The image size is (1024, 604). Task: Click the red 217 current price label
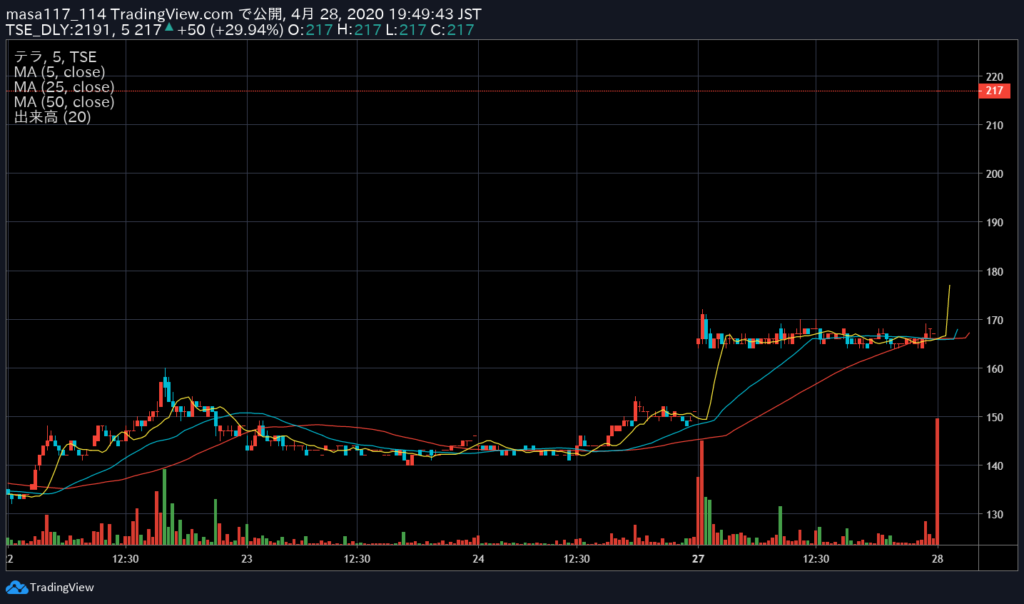[x=995, y=91]
